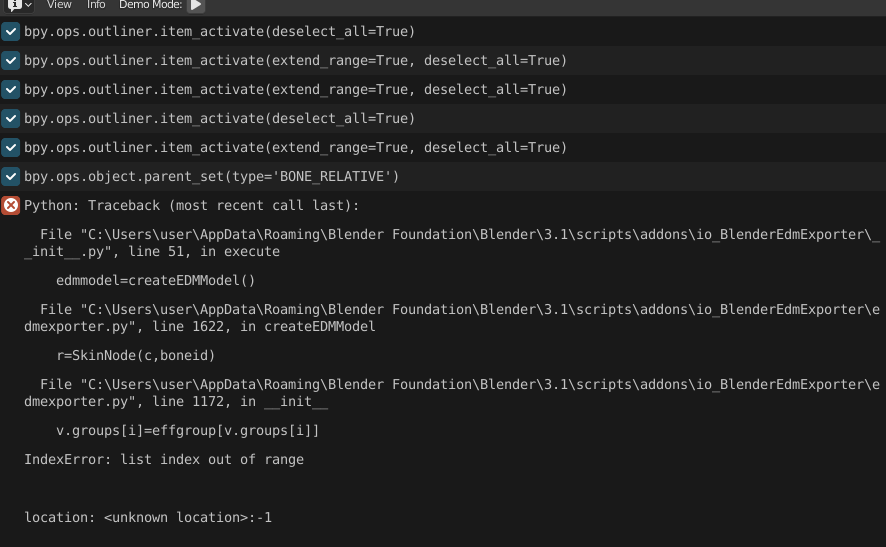Screen dimensions: 886x547
Task: Click the checkmark icon beside the parent_set entry
Action: pyautogui.click(x=11, y=176)
